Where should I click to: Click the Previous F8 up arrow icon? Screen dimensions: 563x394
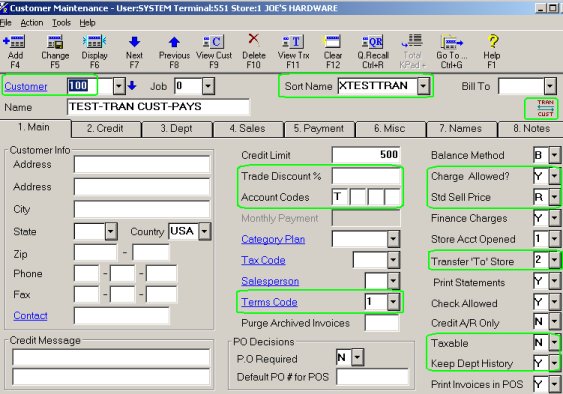click(175, 42)
